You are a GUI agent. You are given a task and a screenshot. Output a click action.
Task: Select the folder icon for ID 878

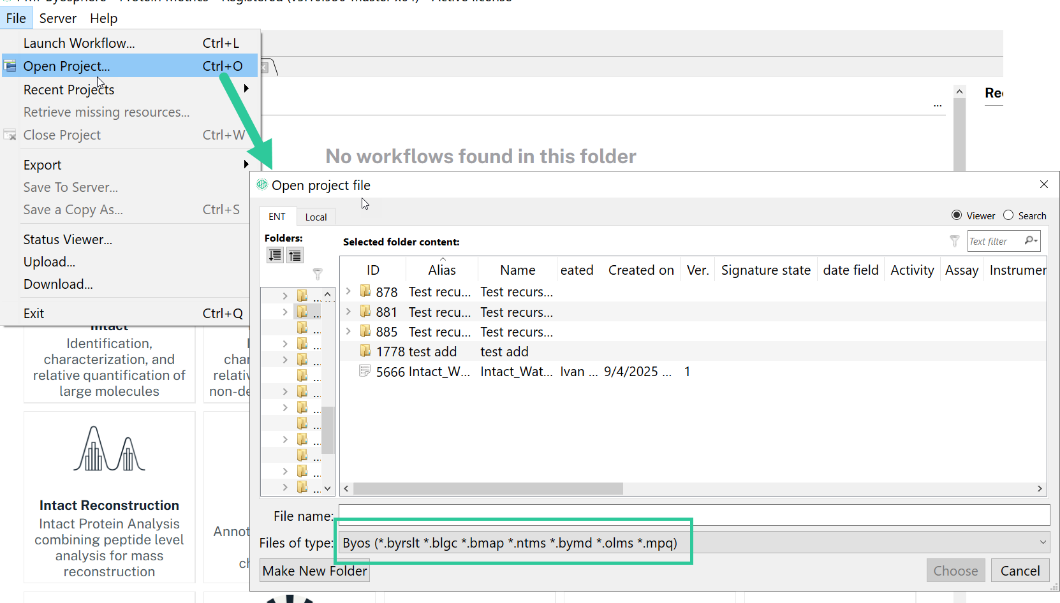[365, 291]
